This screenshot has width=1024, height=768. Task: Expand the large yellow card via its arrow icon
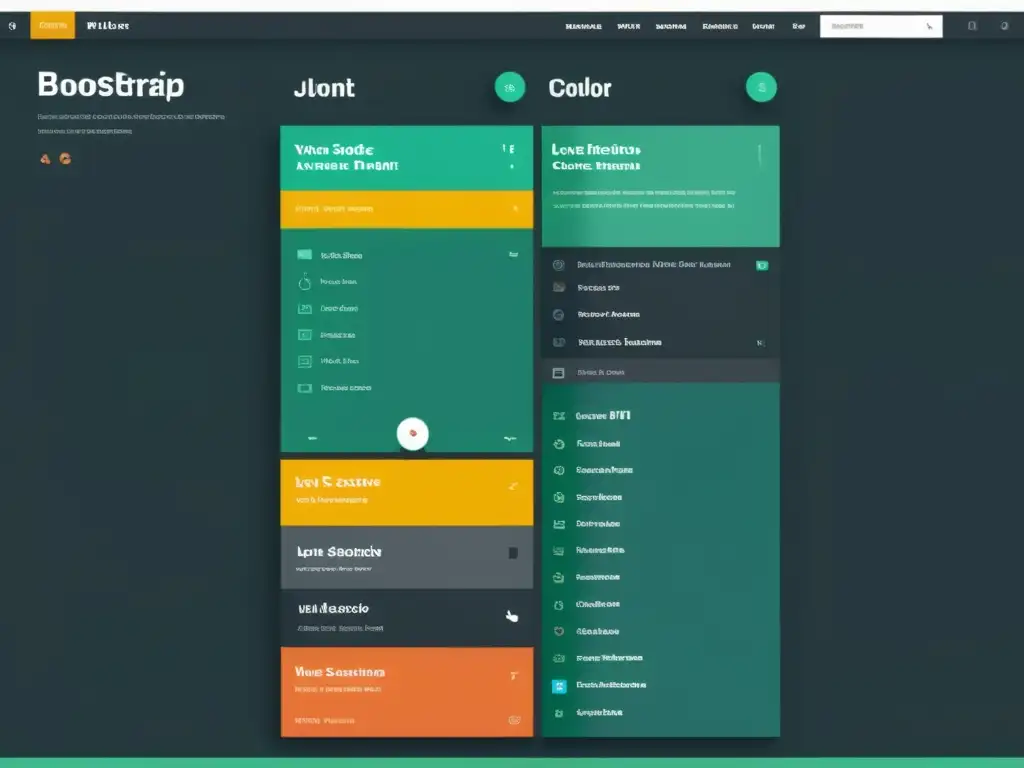[513, 486]
